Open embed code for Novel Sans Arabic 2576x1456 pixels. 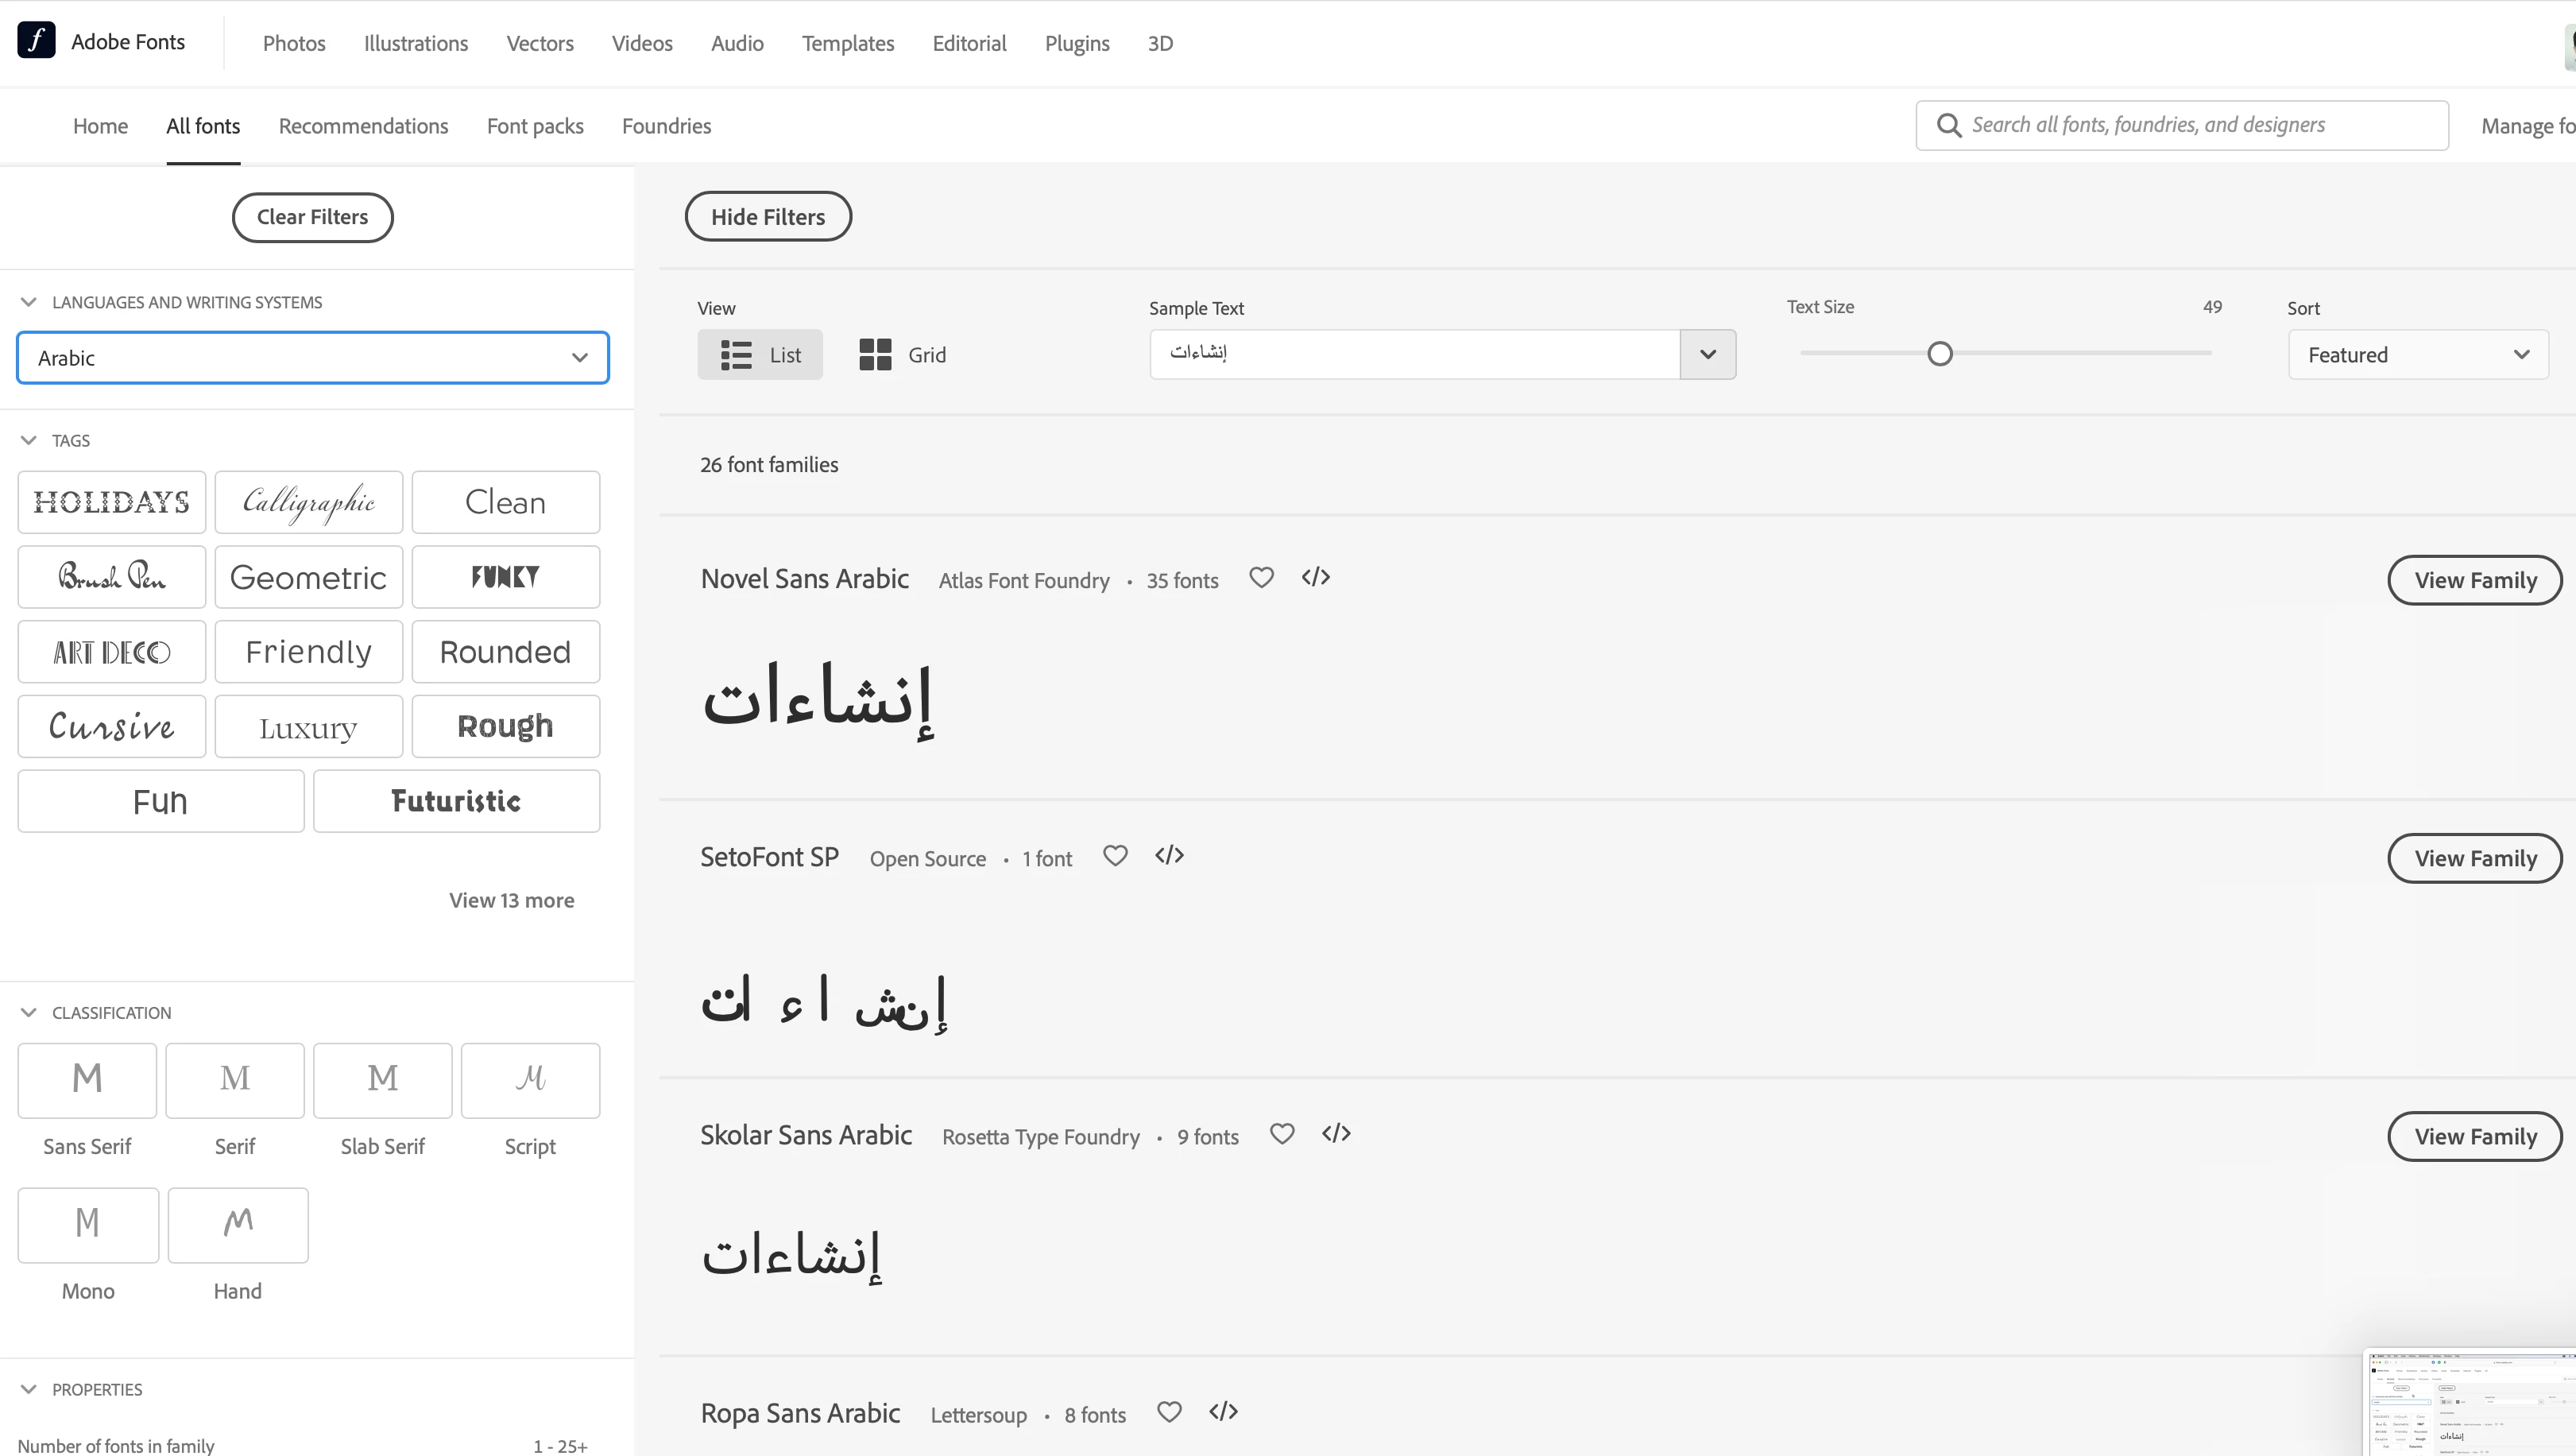pyautogui.click(x=1315, y=578)
